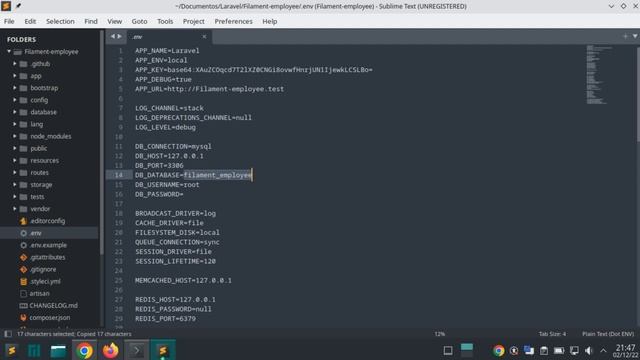Viewport: 640px width, 360px height.
Task: Open the CHANGELOG.md file
Action: [x=53, y=305]
